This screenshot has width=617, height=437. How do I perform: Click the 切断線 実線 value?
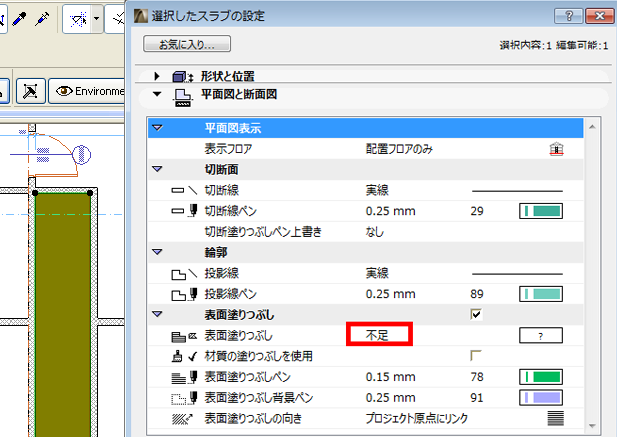(x=377, y=190)
